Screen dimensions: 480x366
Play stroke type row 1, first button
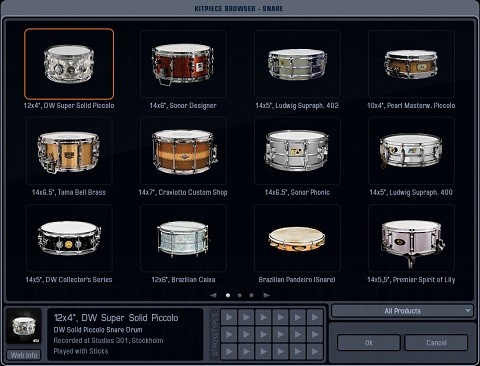pyautogui.click(x=229, y=317)
